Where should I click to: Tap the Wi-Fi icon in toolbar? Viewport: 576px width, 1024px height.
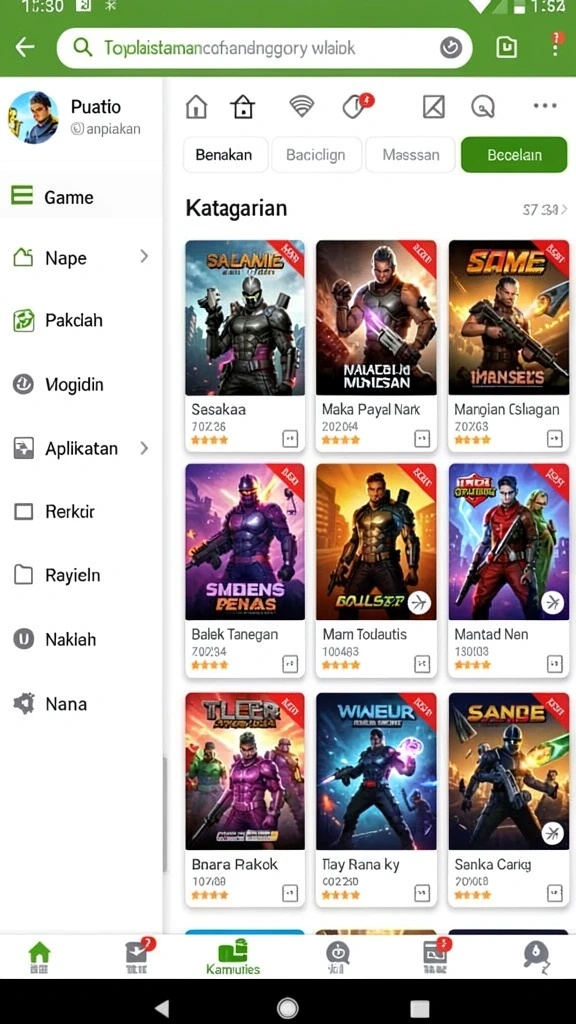pyautogui.click(x=302, y=105)
